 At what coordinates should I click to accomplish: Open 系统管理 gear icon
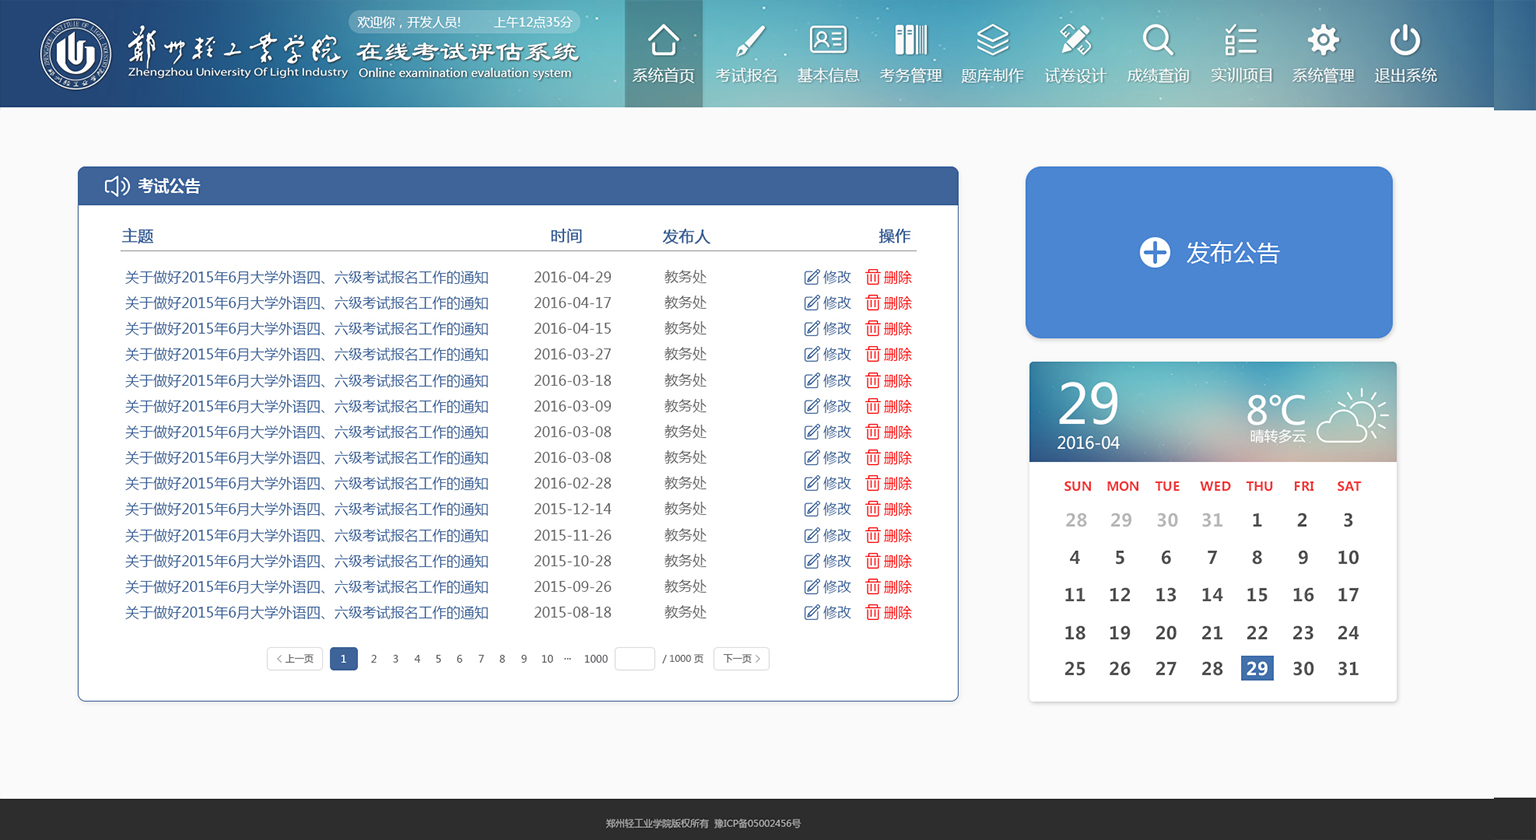(1323, 40)
